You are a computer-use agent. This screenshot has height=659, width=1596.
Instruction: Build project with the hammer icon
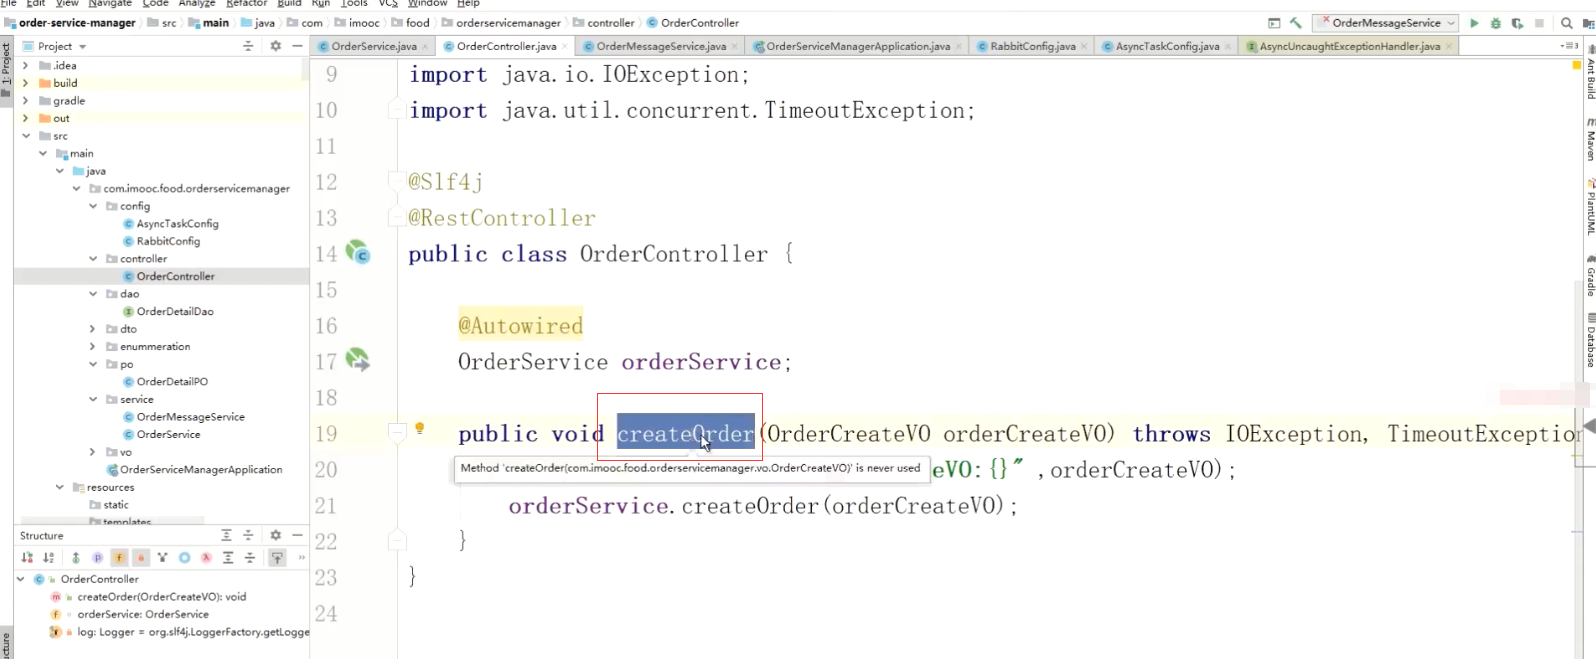click(1296, 23)
